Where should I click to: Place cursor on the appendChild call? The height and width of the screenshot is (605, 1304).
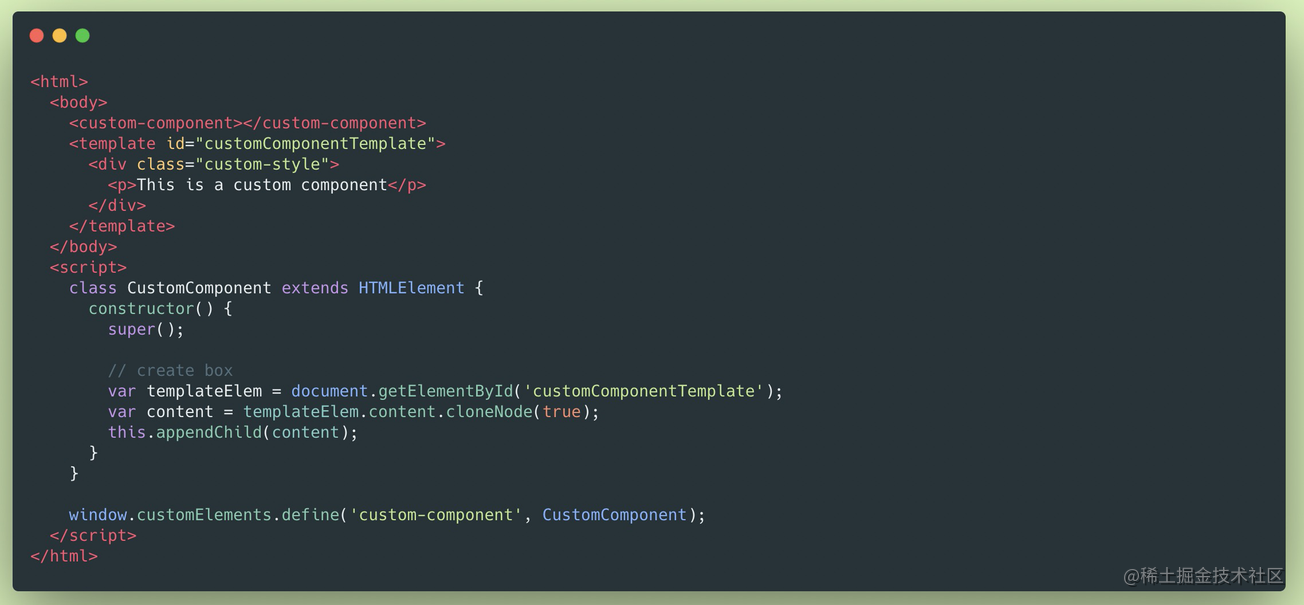209,433
